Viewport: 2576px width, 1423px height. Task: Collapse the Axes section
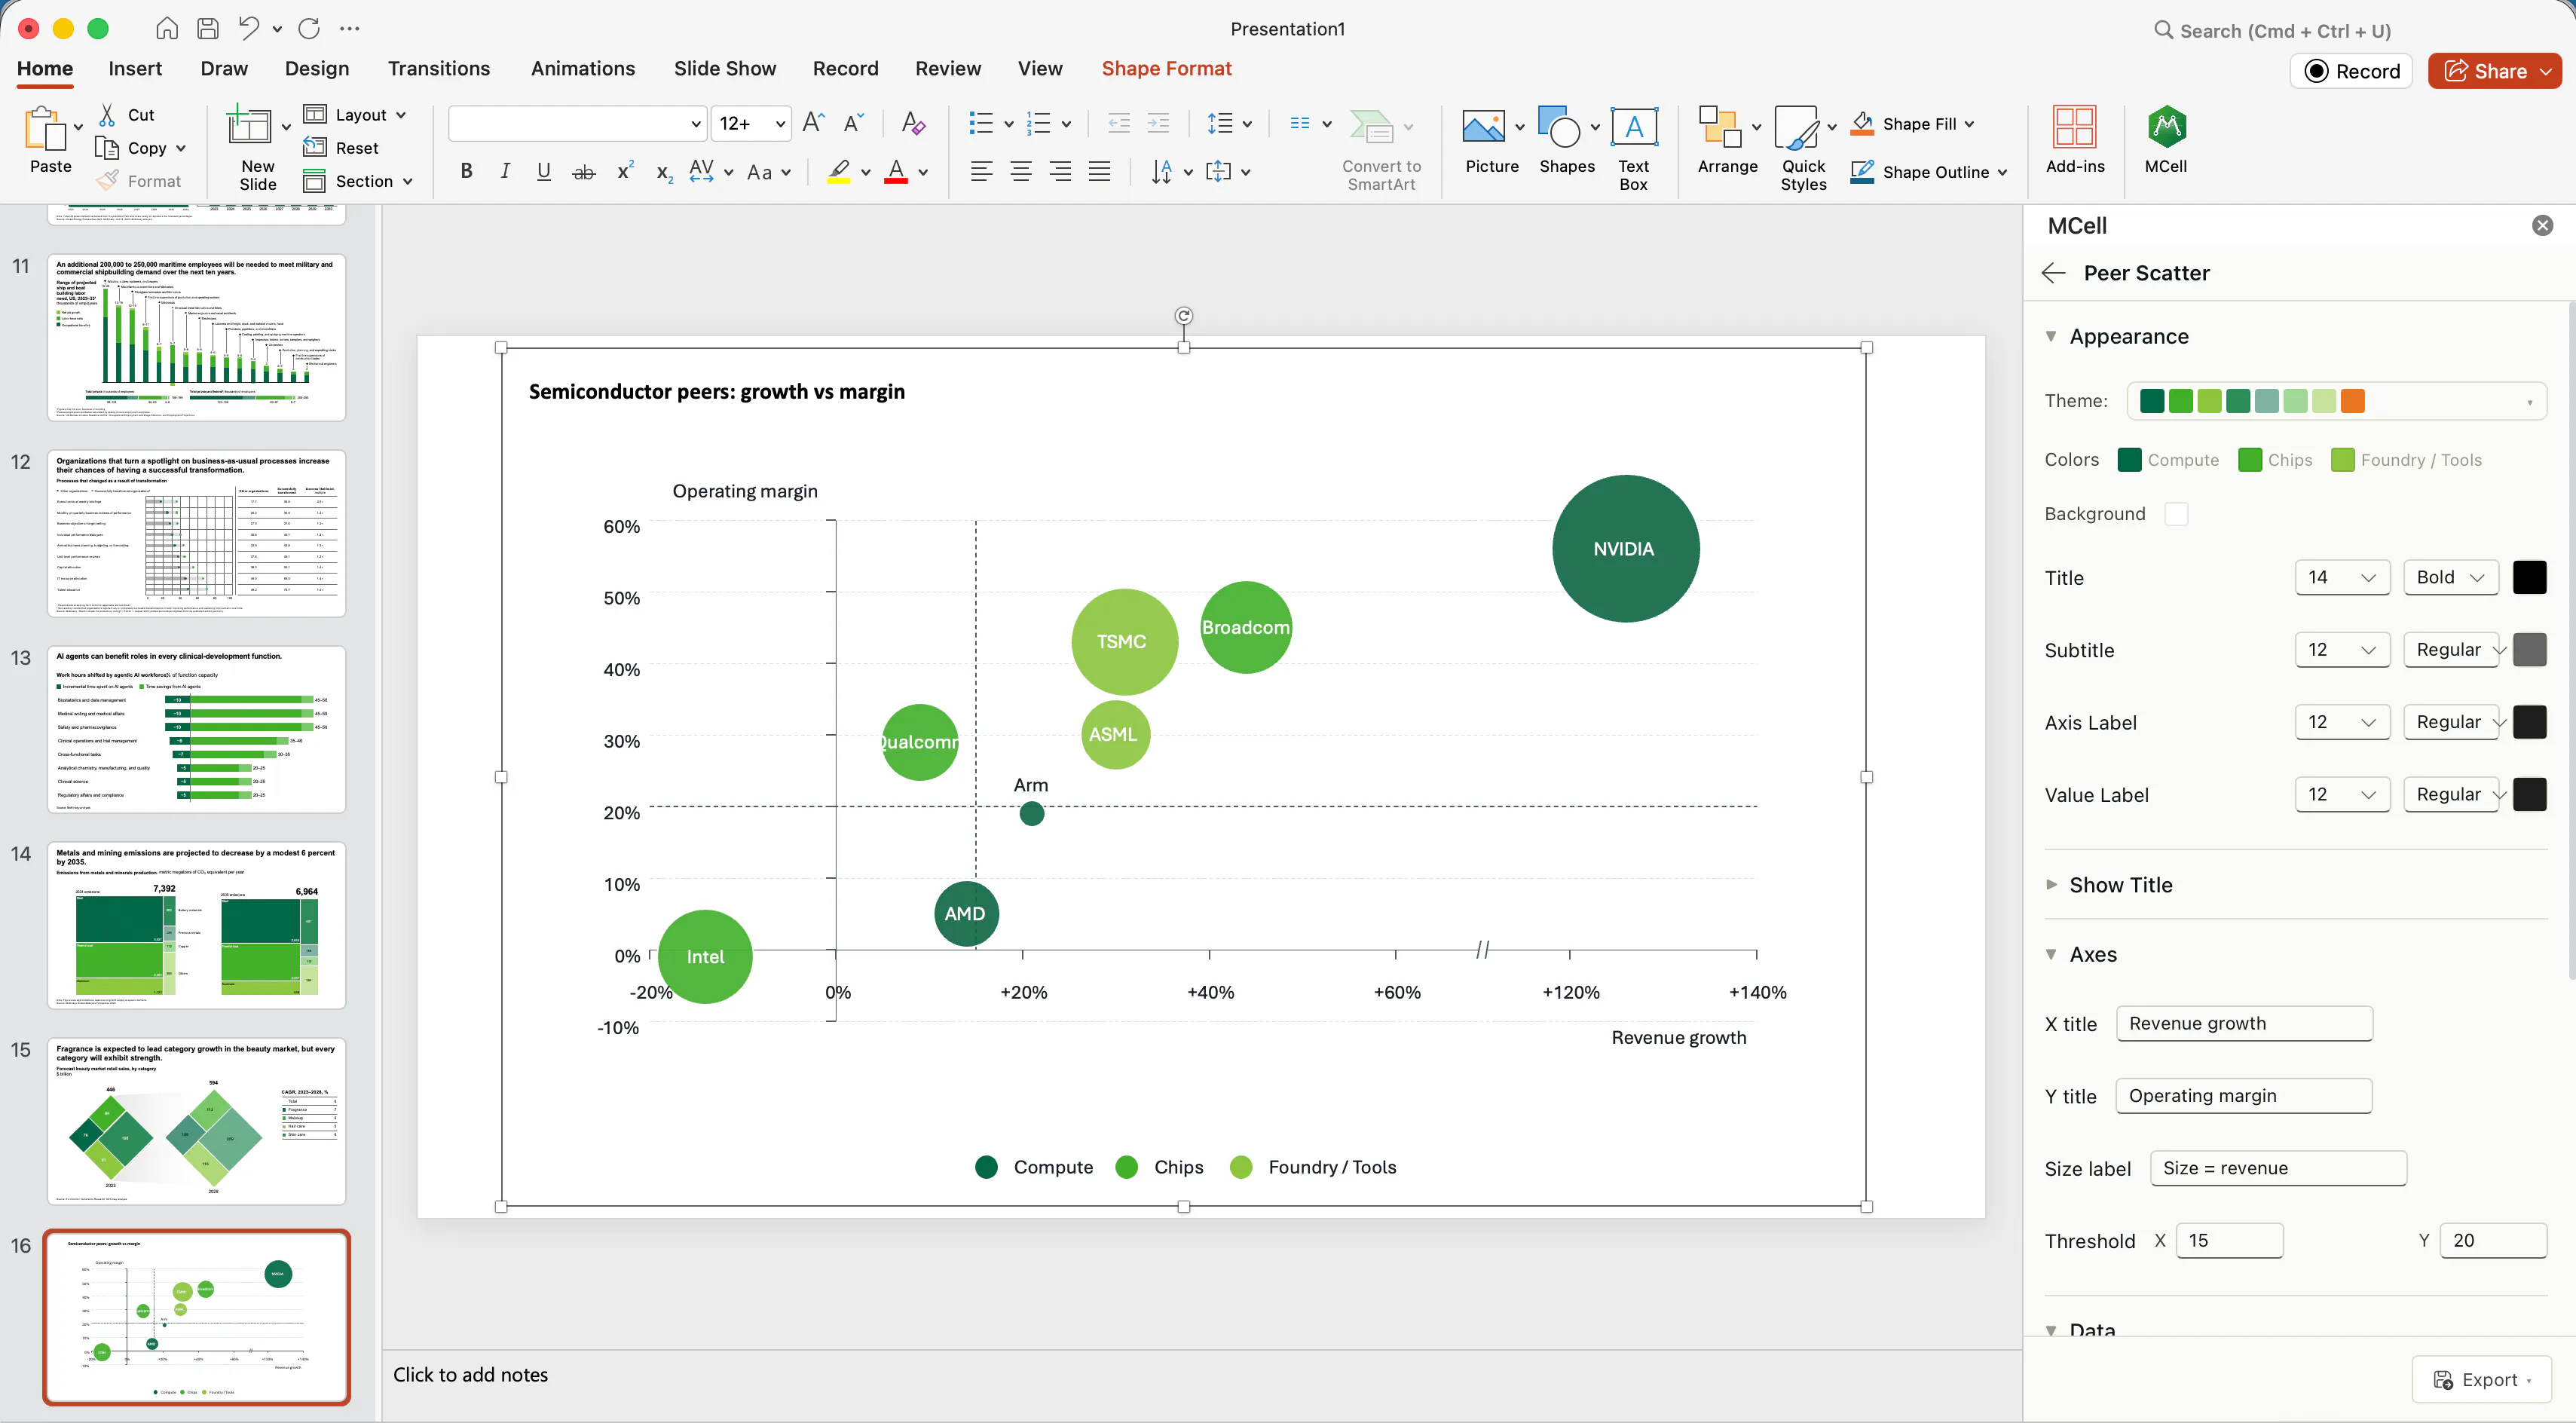[2052, 954]
